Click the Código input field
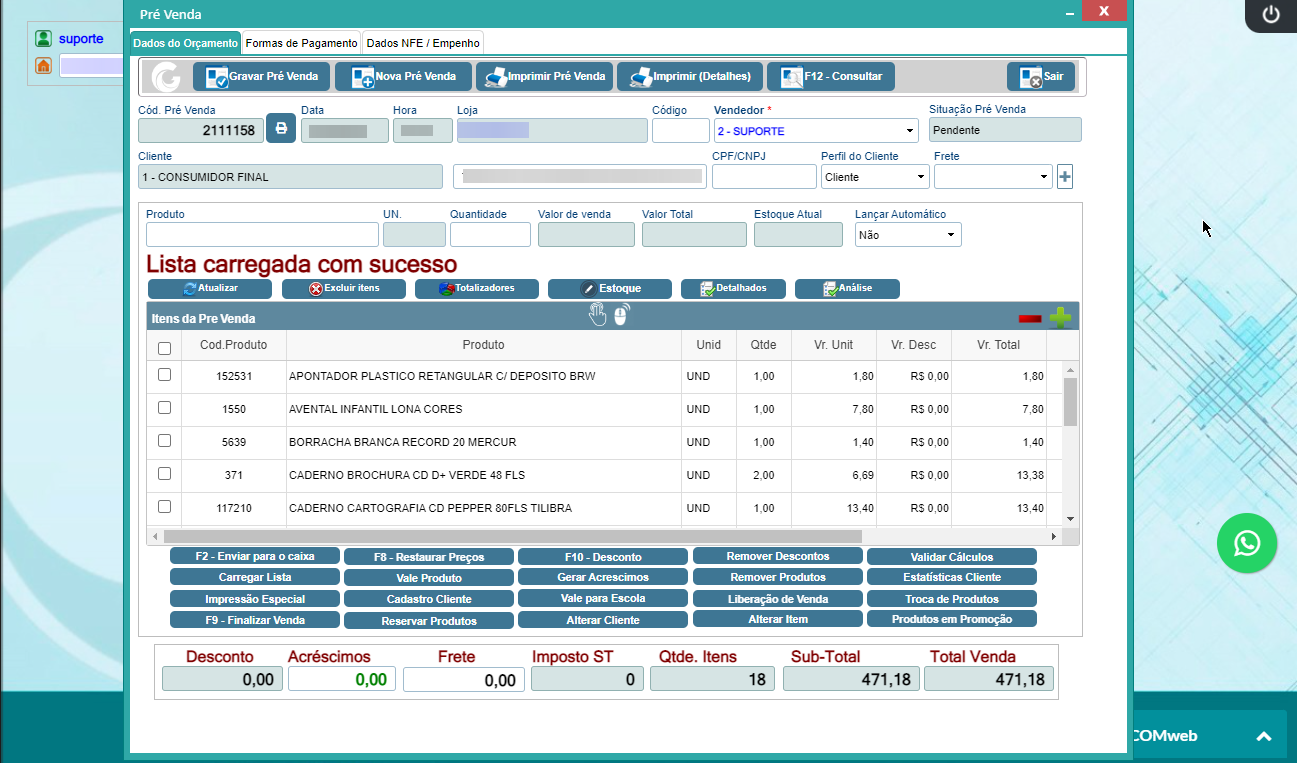Image resolution: width=1297 pixels, height=763 pixels. pyautogui.click(x=681, y=131)
